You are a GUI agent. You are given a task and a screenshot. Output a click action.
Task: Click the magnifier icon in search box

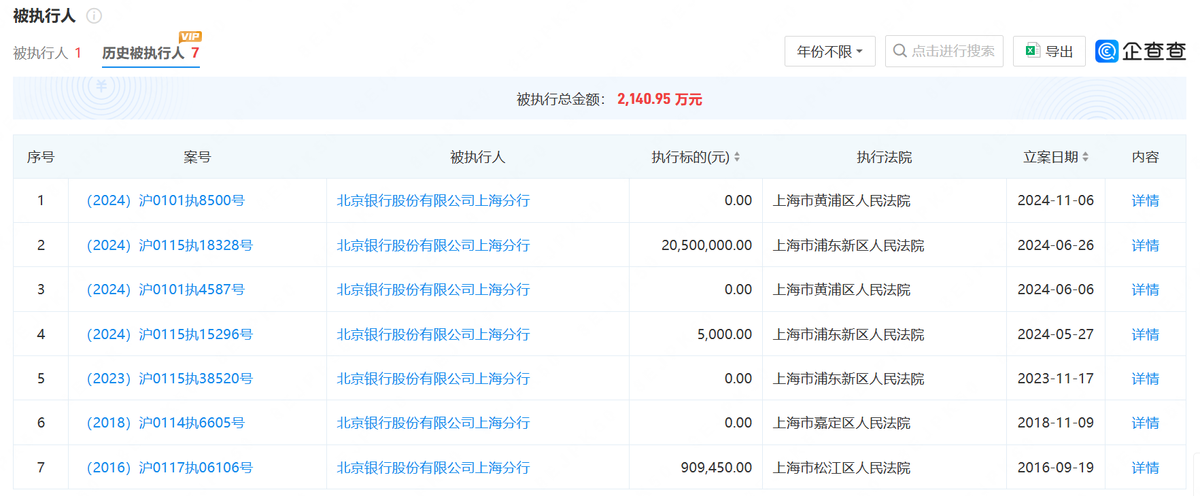coord(899,51)
